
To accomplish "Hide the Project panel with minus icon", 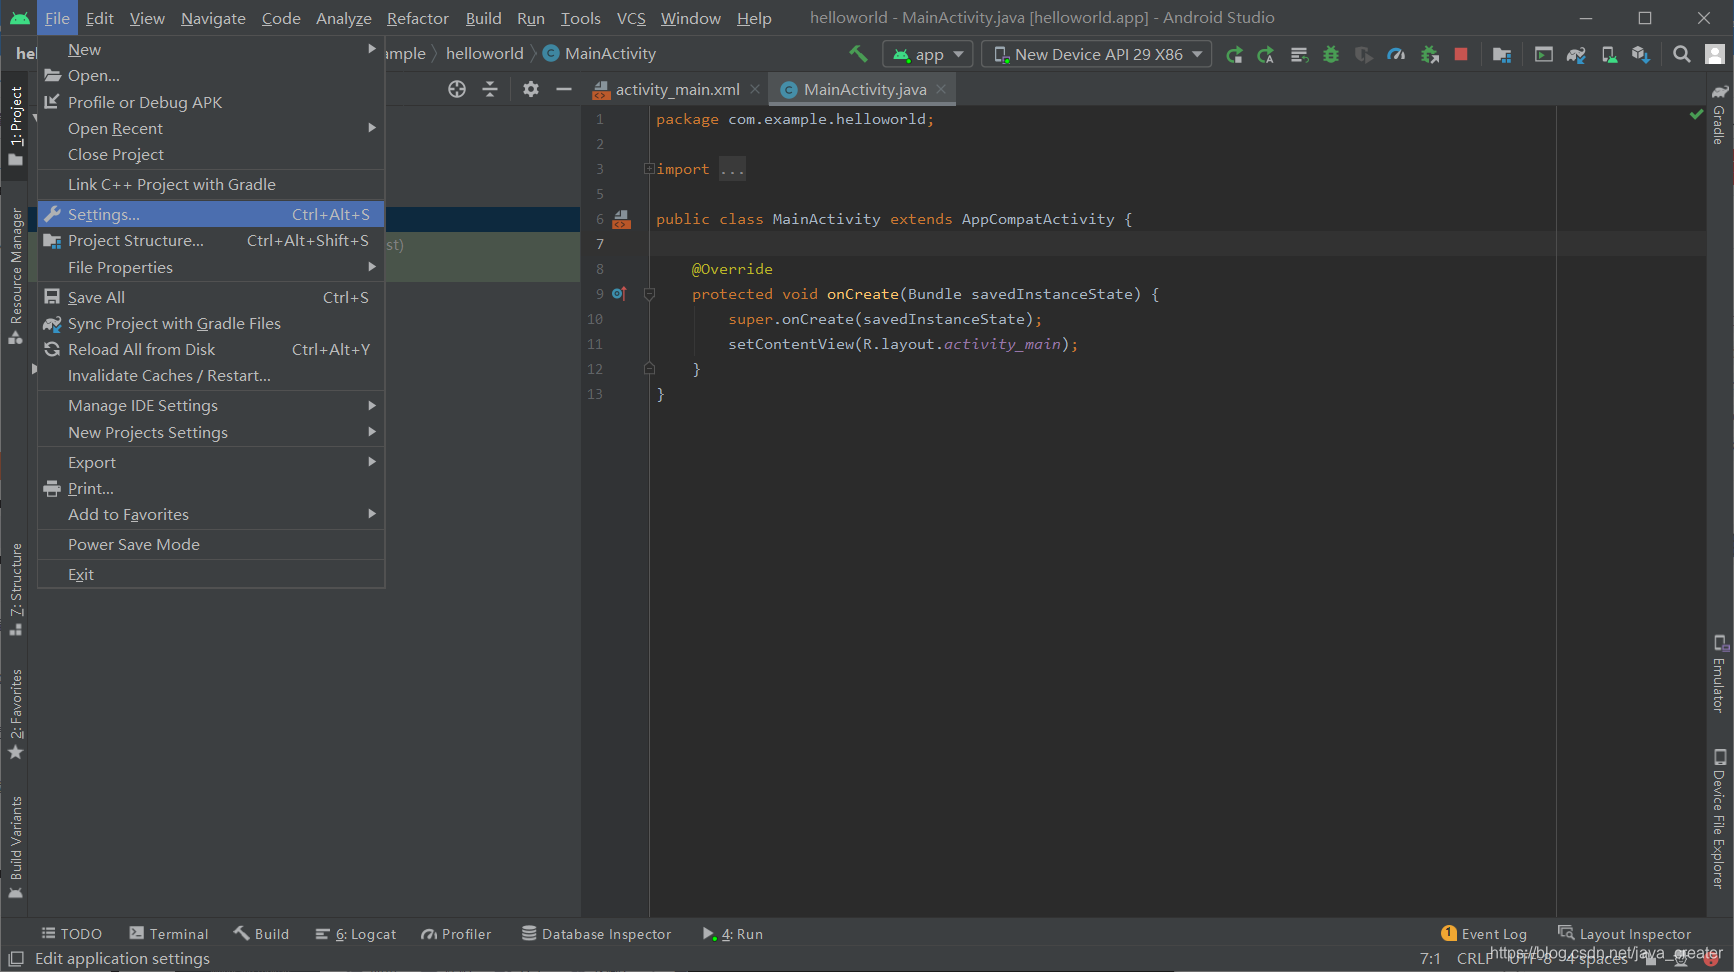I will (x=564, y=89).
